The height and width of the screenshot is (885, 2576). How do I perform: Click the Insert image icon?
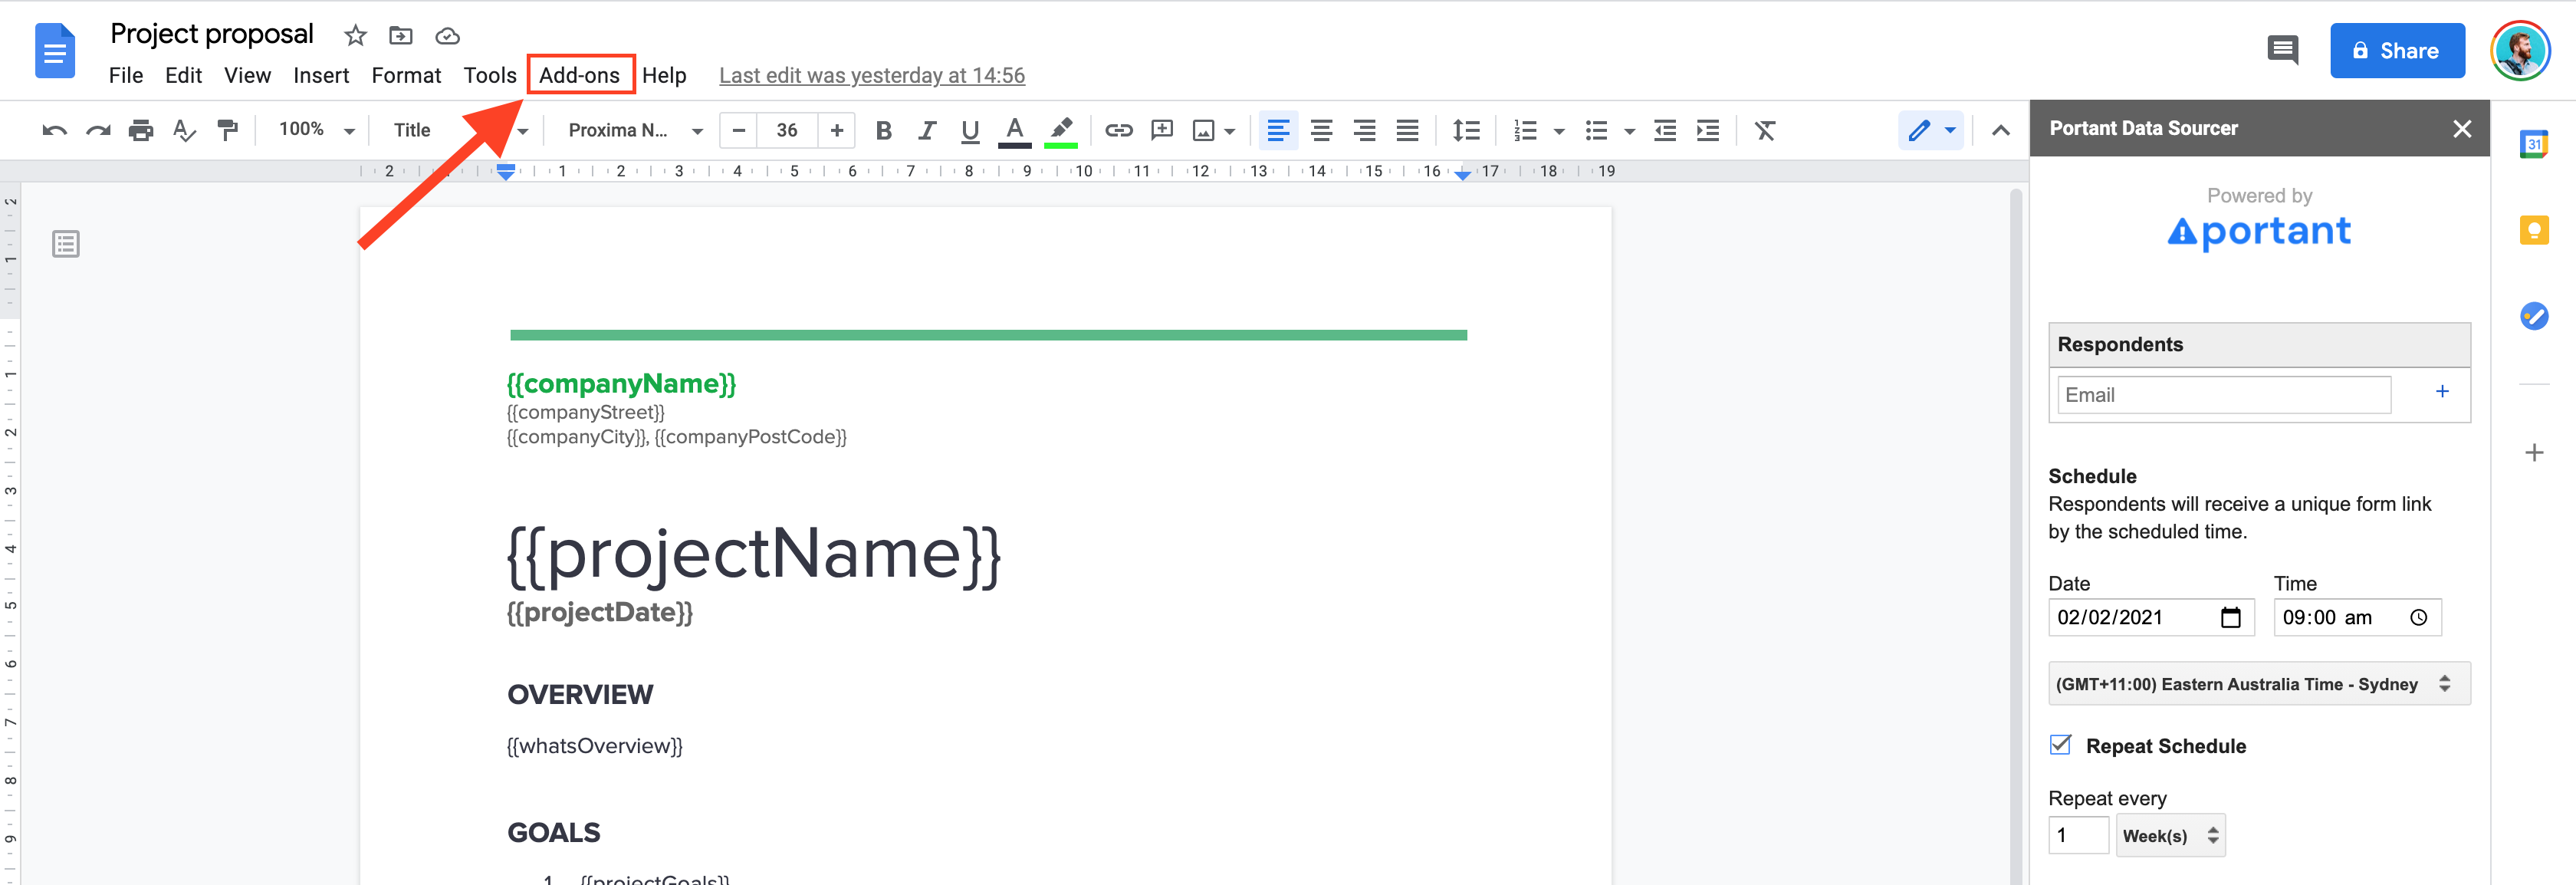1204,130
